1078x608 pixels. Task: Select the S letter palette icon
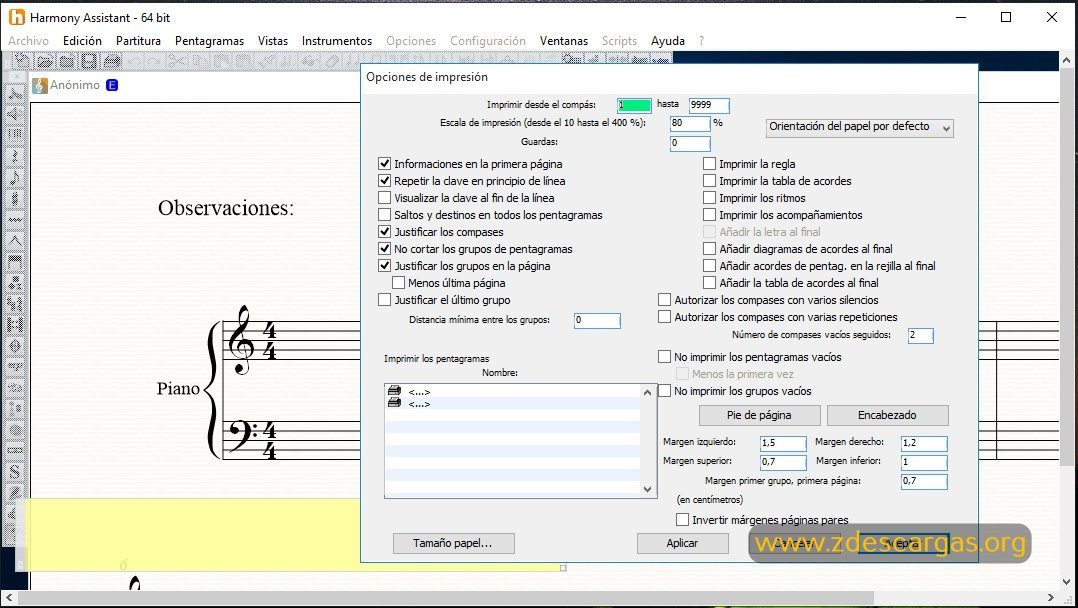pos(14,472)
